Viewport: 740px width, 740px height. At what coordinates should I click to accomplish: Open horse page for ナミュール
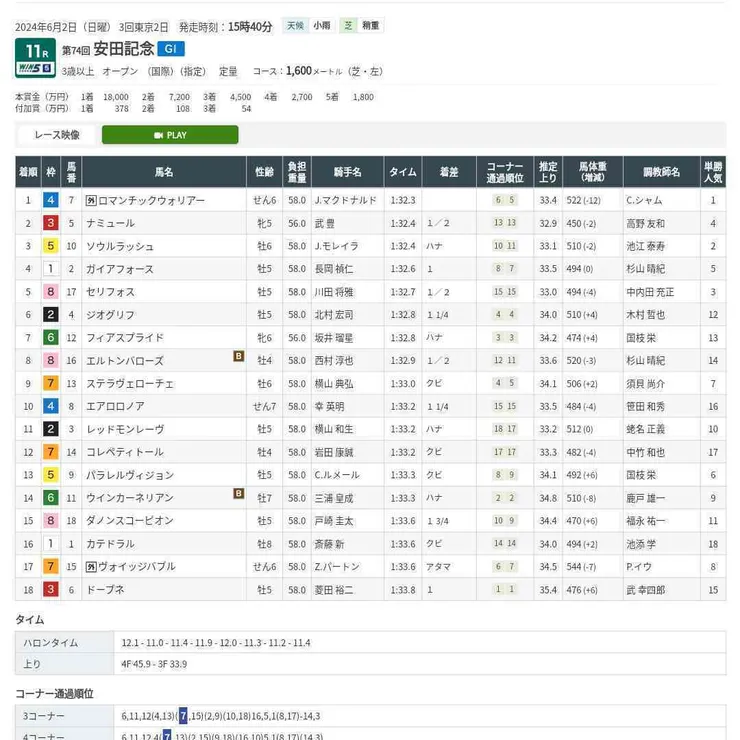pyautogui.click(x=110, y=223)
